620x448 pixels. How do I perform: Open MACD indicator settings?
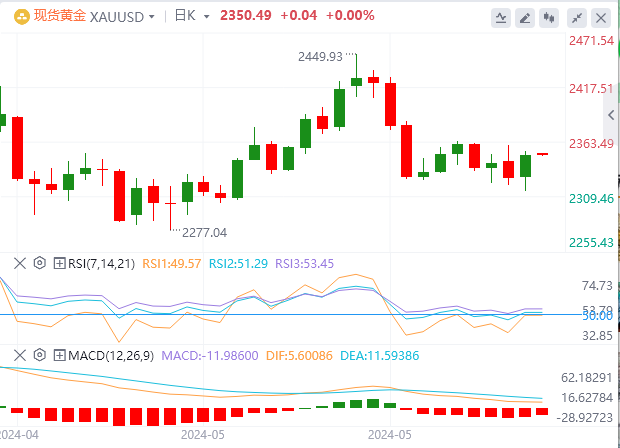click(x=39, y=354)
